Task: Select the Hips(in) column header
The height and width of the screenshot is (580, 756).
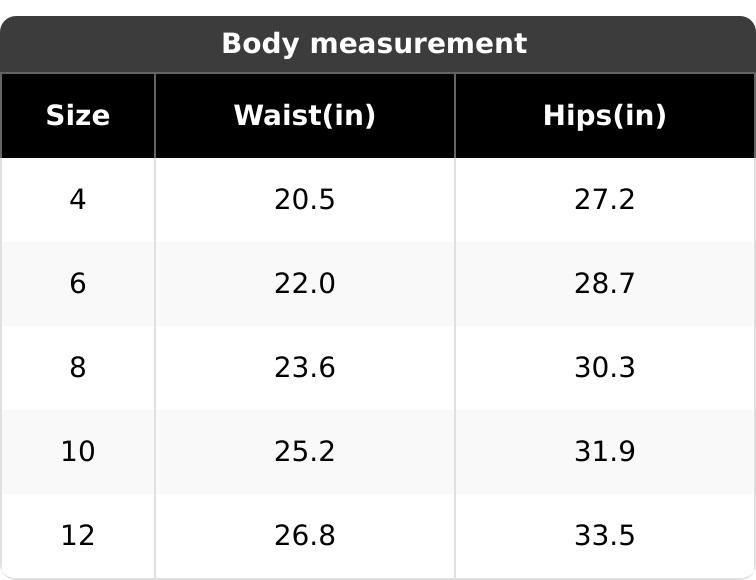Action: click(604, 116)
